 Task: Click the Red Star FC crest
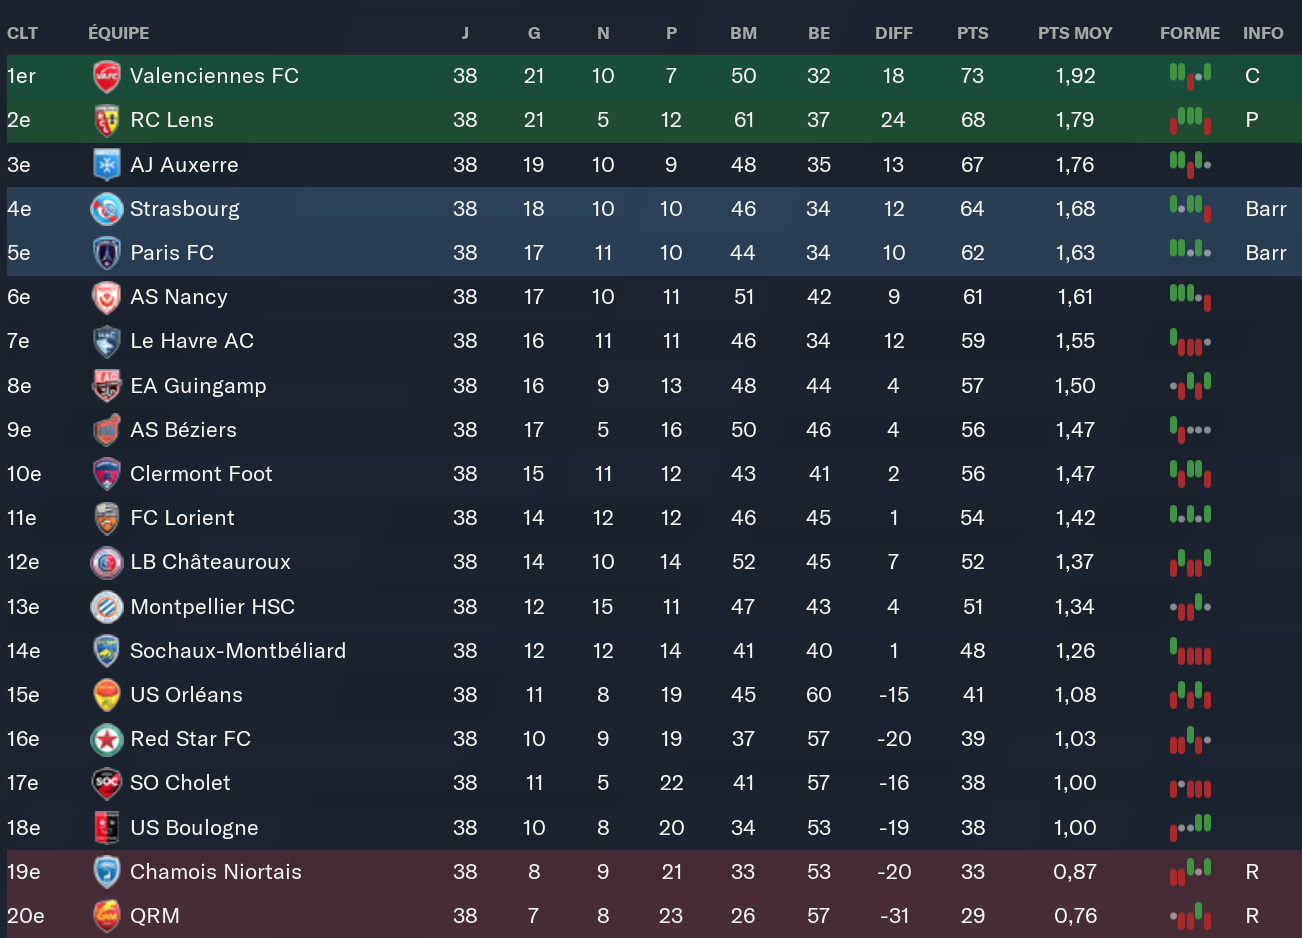pyautogui.click(x=106, y=739)
